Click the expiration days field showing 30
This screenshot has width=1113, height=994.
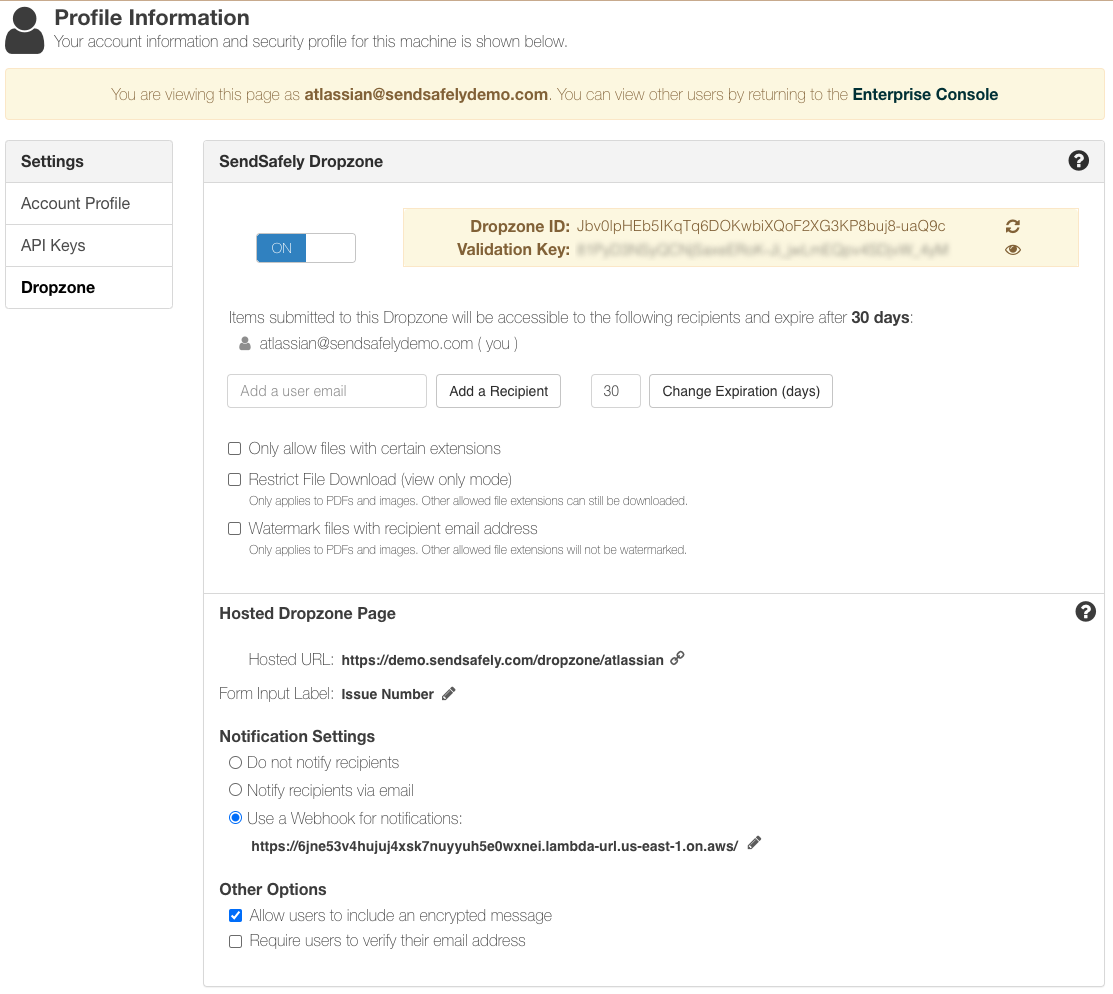[615, 391]
